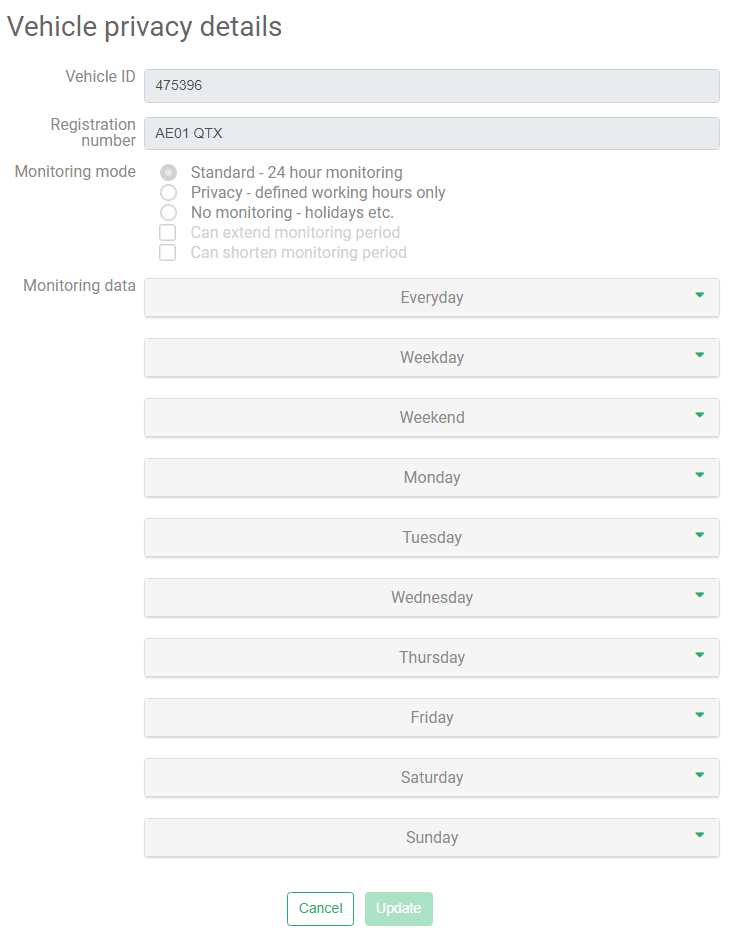Viewport: 735px width, 934px height.
Task: Click the Vehicle ID field
Action: tap(432, 86)
